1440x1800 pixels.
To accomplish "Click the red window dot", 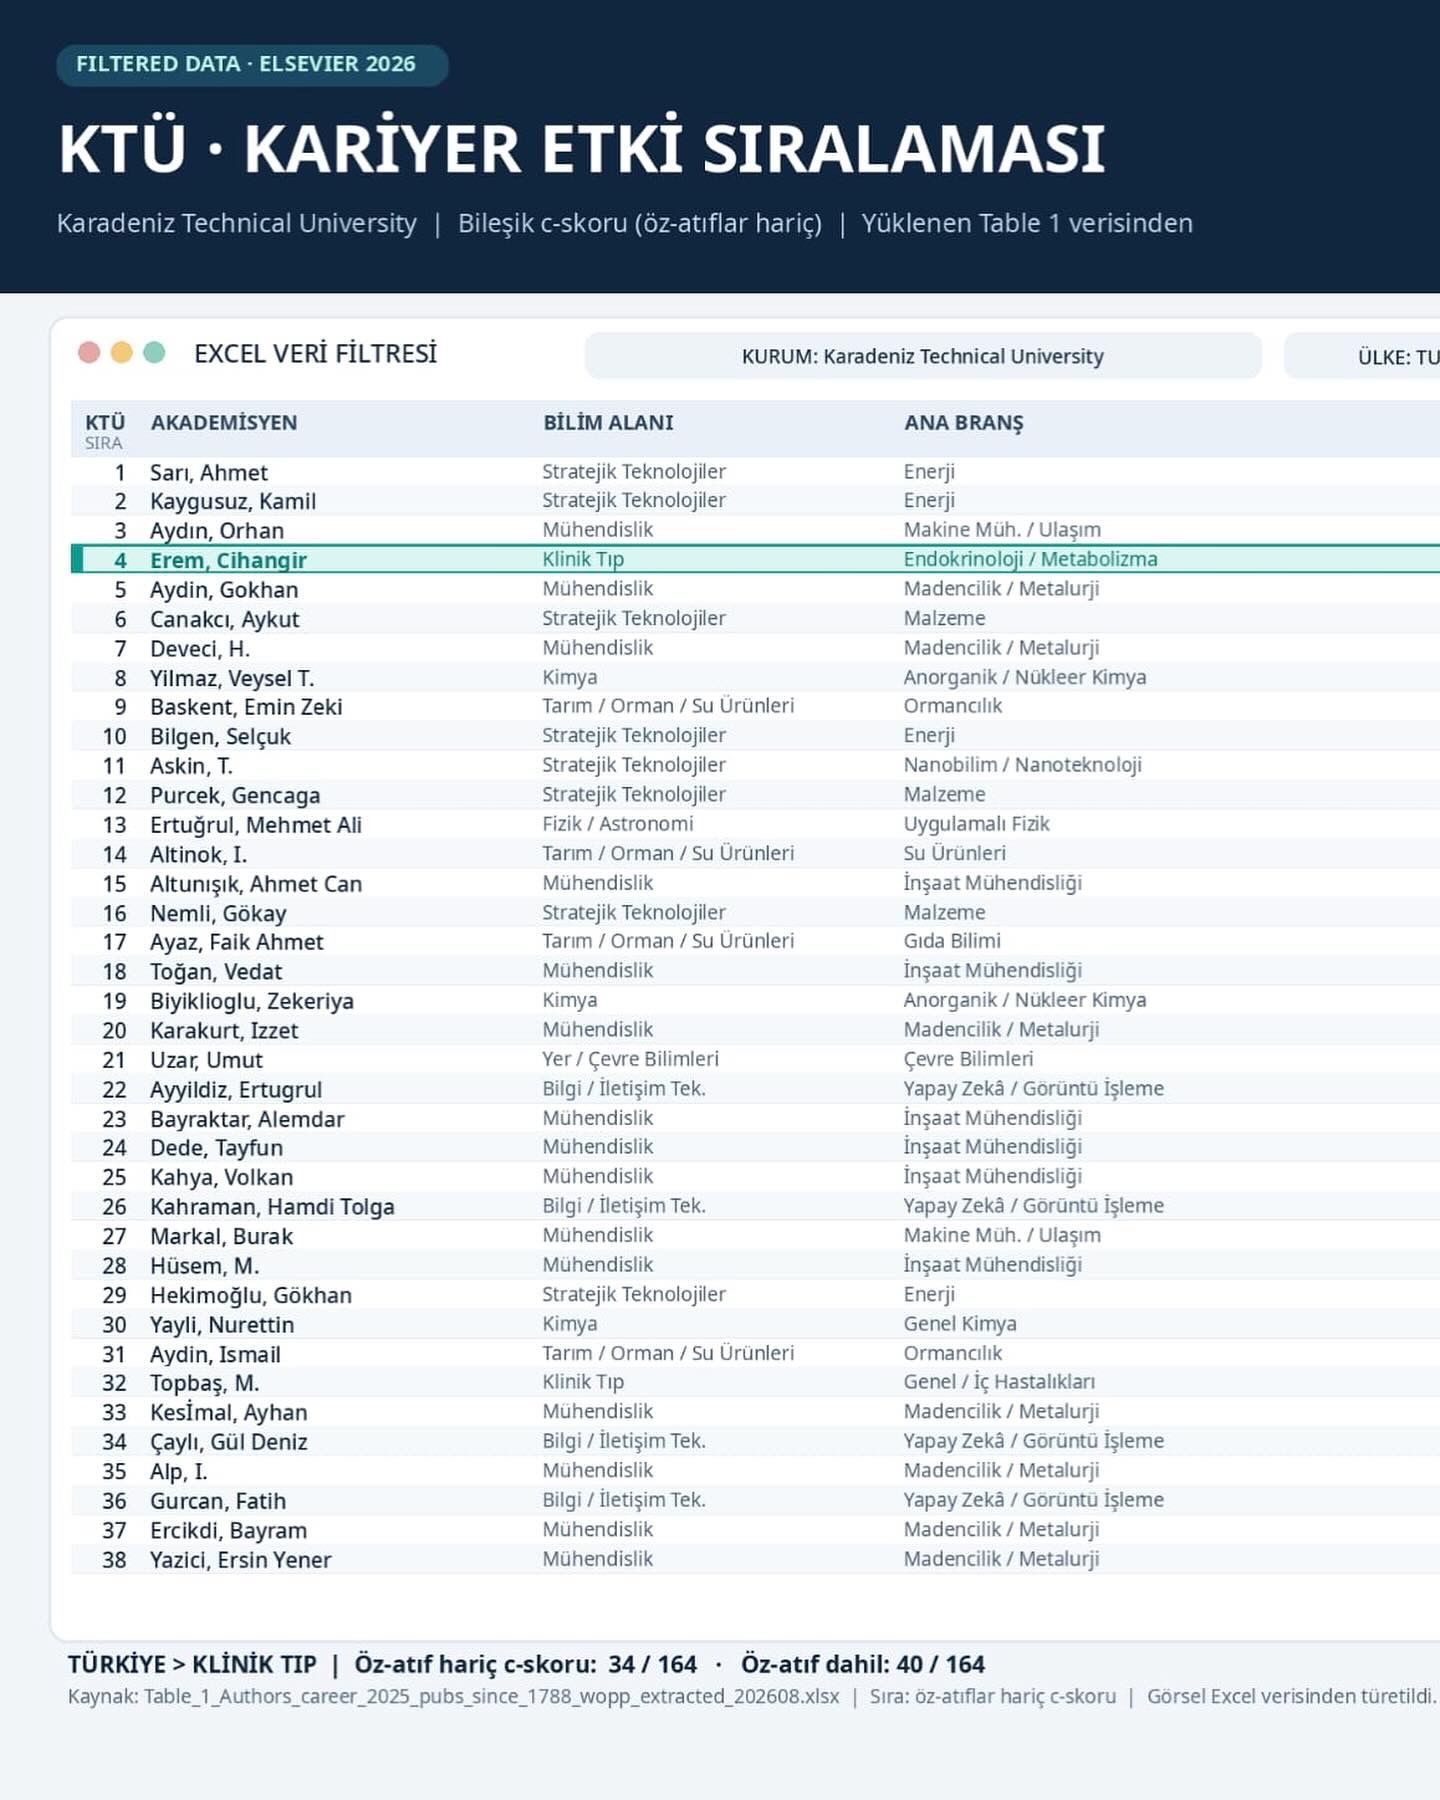I will point(89,353).
